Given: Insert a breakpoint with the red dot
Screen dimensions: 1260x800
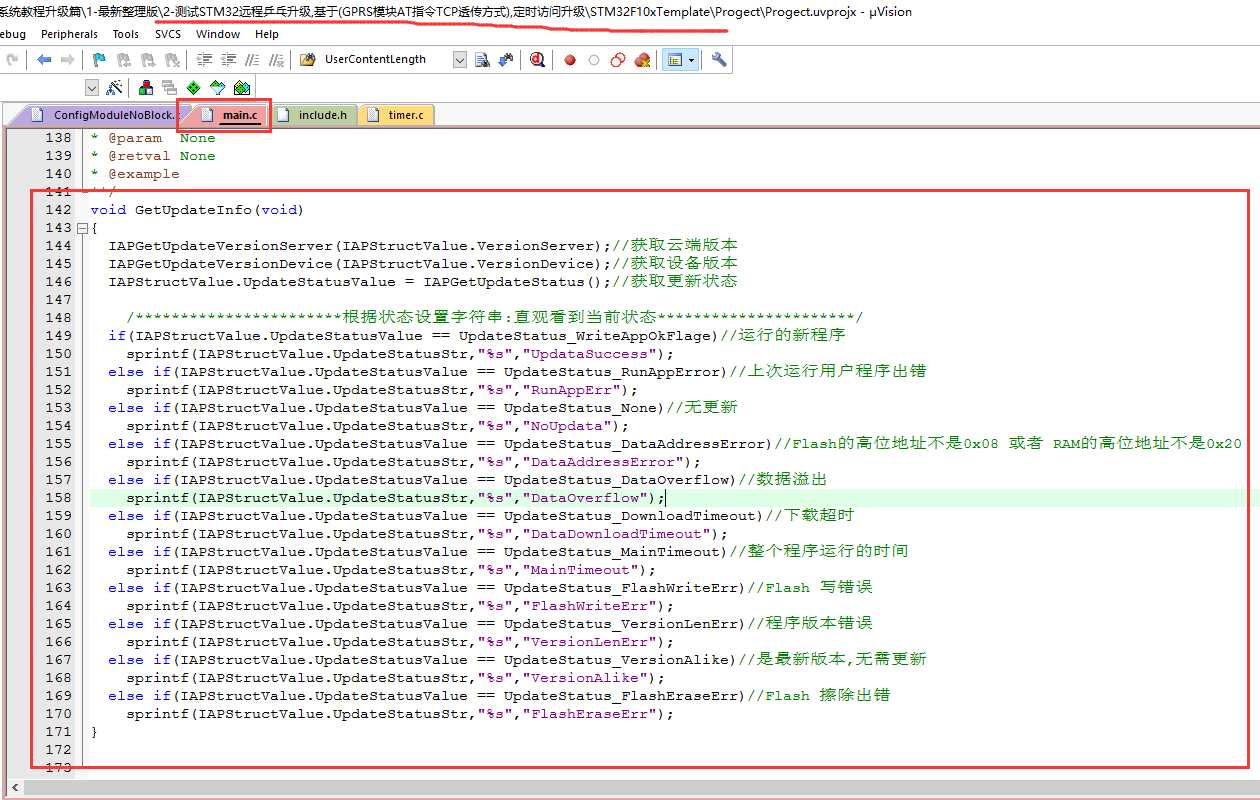Looking at the screenshot, I should (570, 60).
